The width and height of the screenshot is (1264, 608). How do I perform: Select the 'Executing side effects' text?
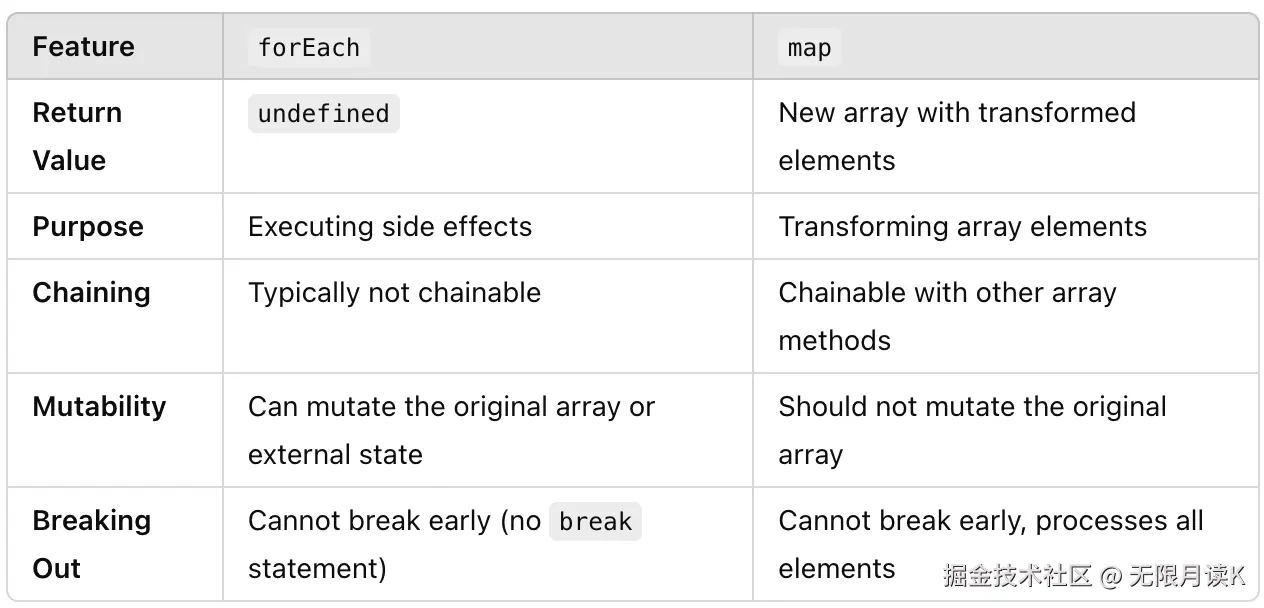point(390,227)
